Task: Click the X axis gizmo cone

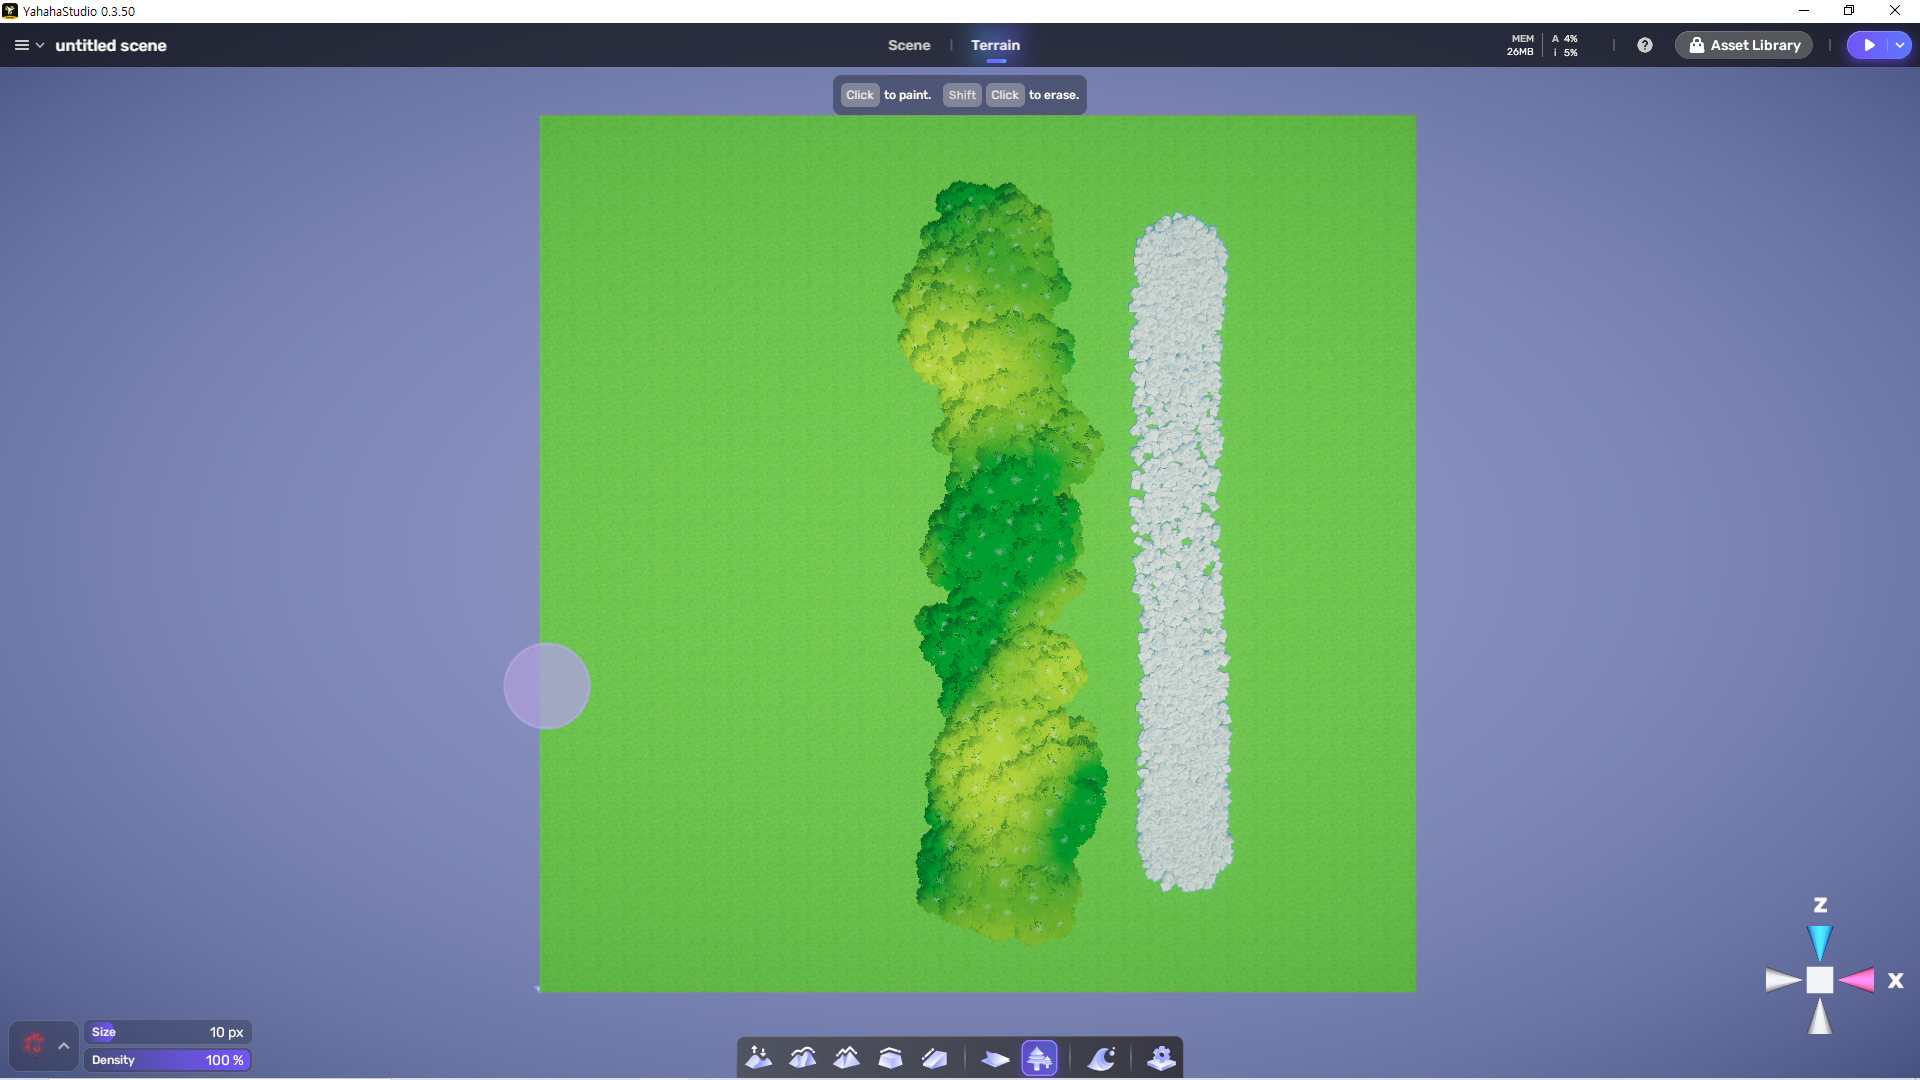Action: click(x=1857, y=980)
